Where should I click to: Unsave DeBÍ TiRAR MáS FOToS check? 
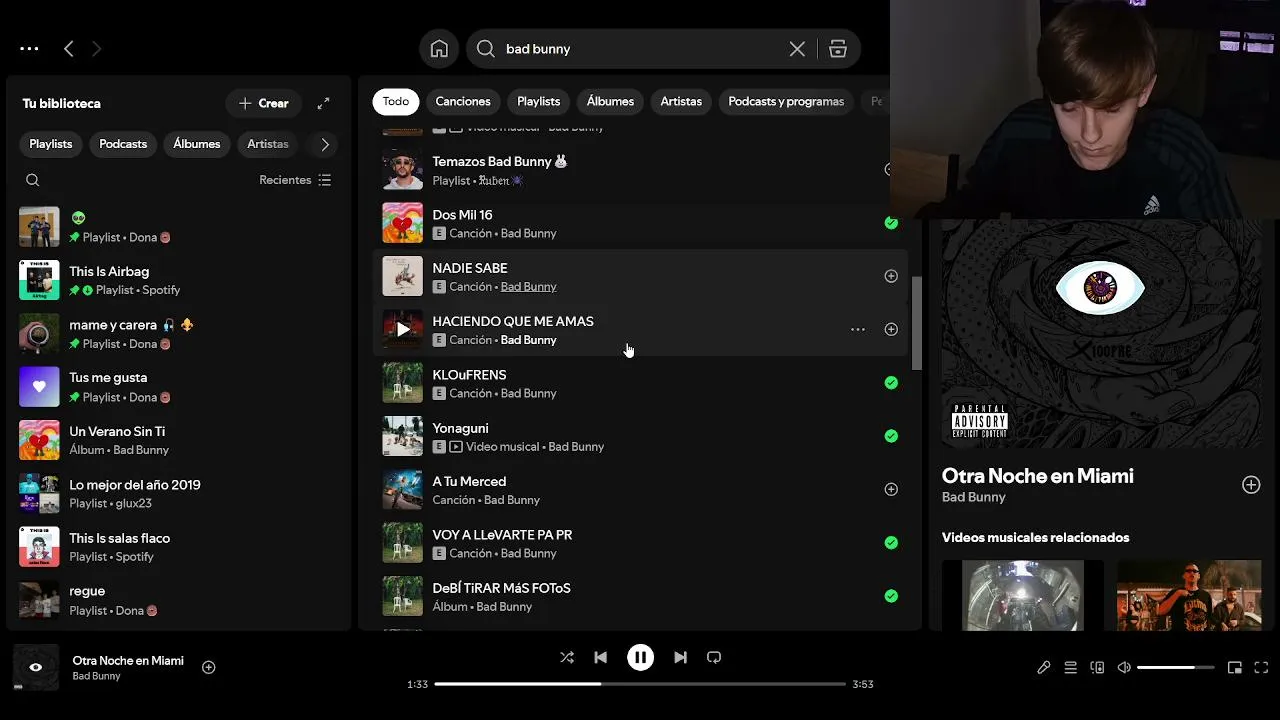[x=891, y=596]
